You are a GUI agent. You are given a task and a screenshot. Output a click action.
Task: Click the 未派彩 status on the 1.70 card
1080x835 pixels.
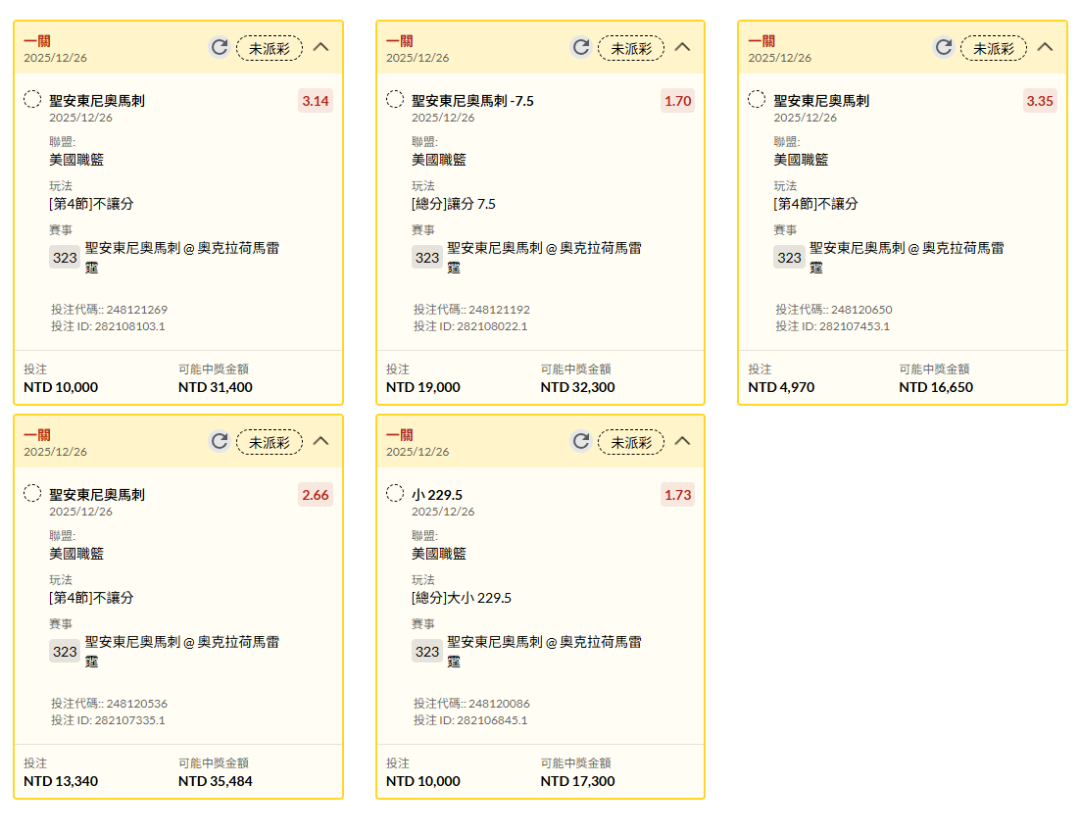631,48
